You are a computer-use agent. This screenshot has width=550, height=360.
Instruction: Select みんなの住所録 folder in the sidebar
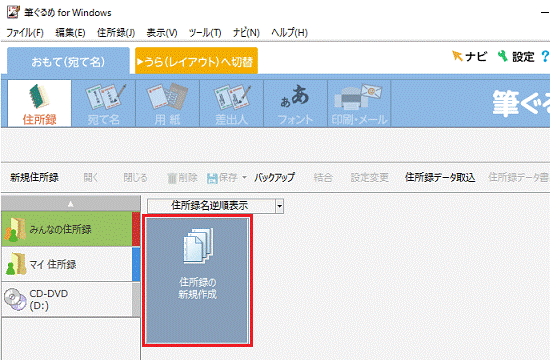[x=71, y=229]
